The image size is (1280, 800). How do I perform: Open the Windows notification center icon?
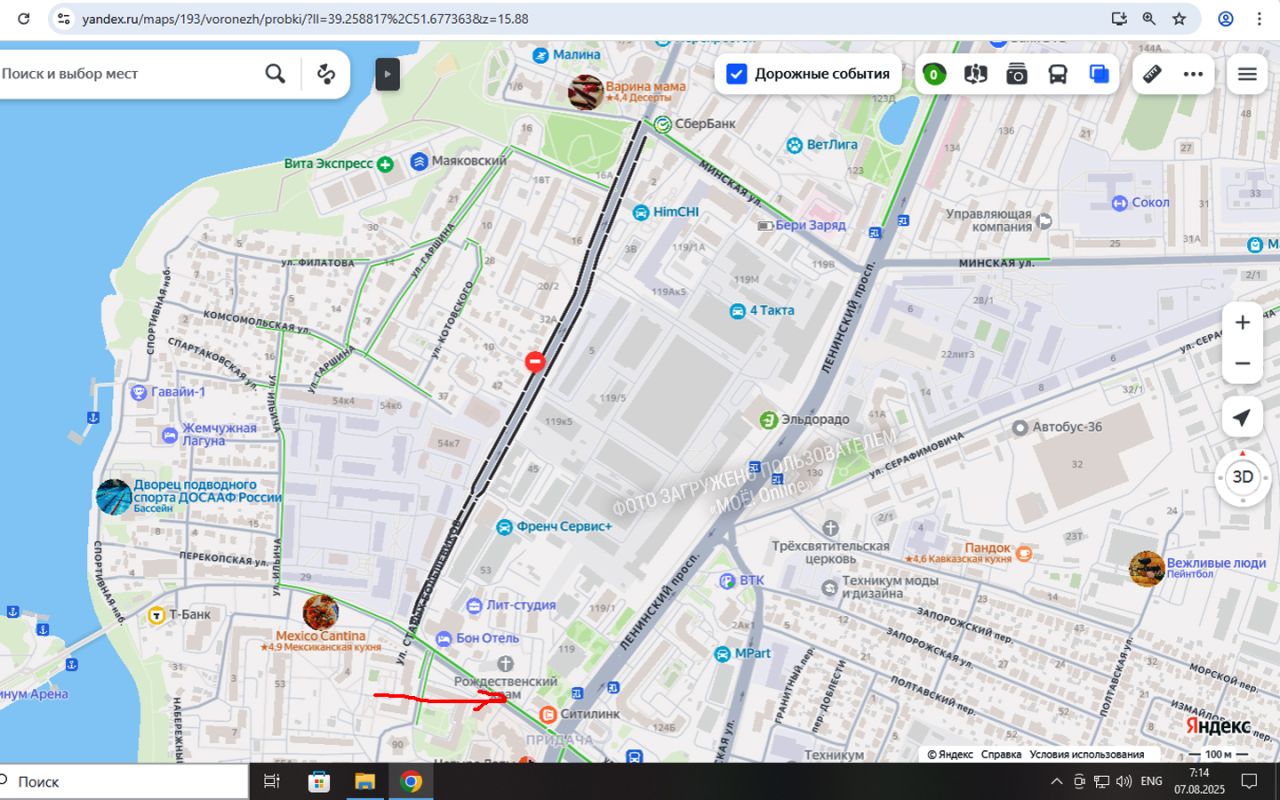tap(1249, 781)
